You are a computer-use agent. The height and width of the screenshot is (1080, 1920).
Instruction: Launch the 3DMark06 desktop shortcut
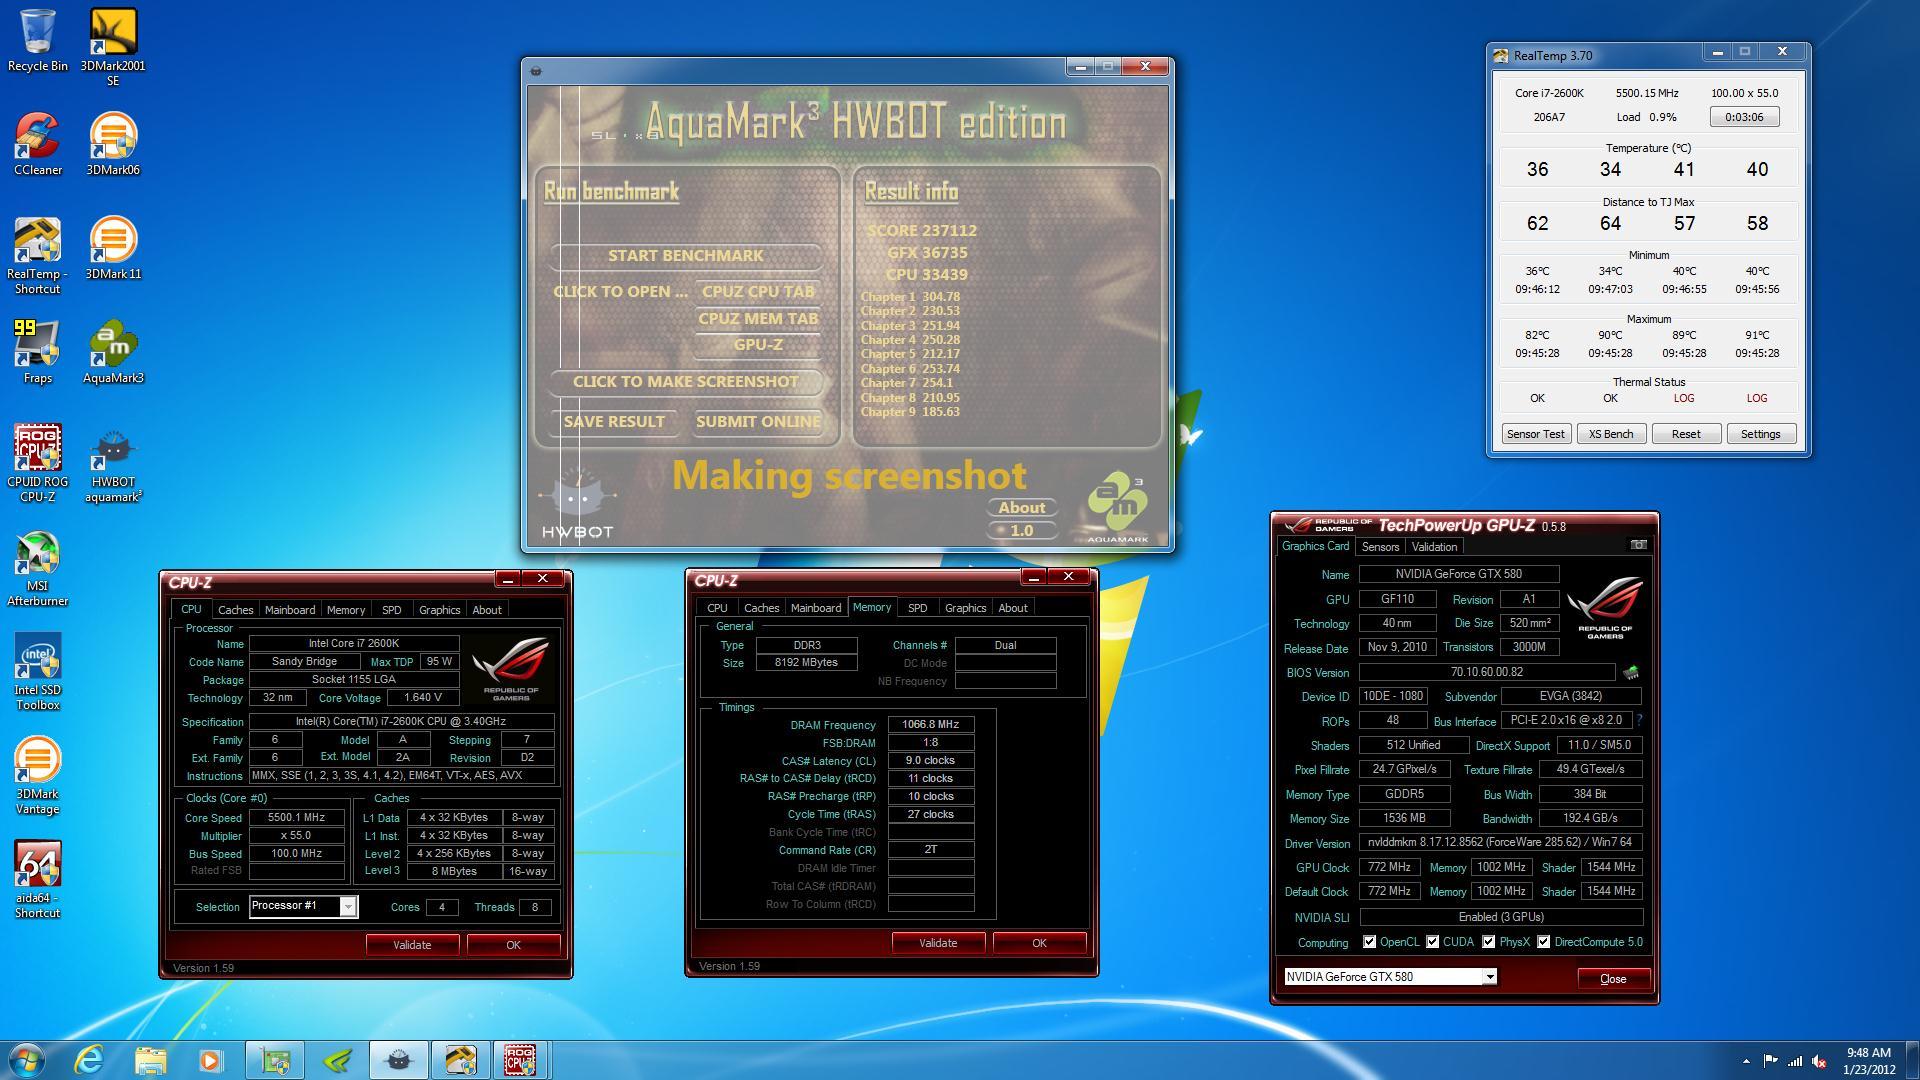pos(113,144)
